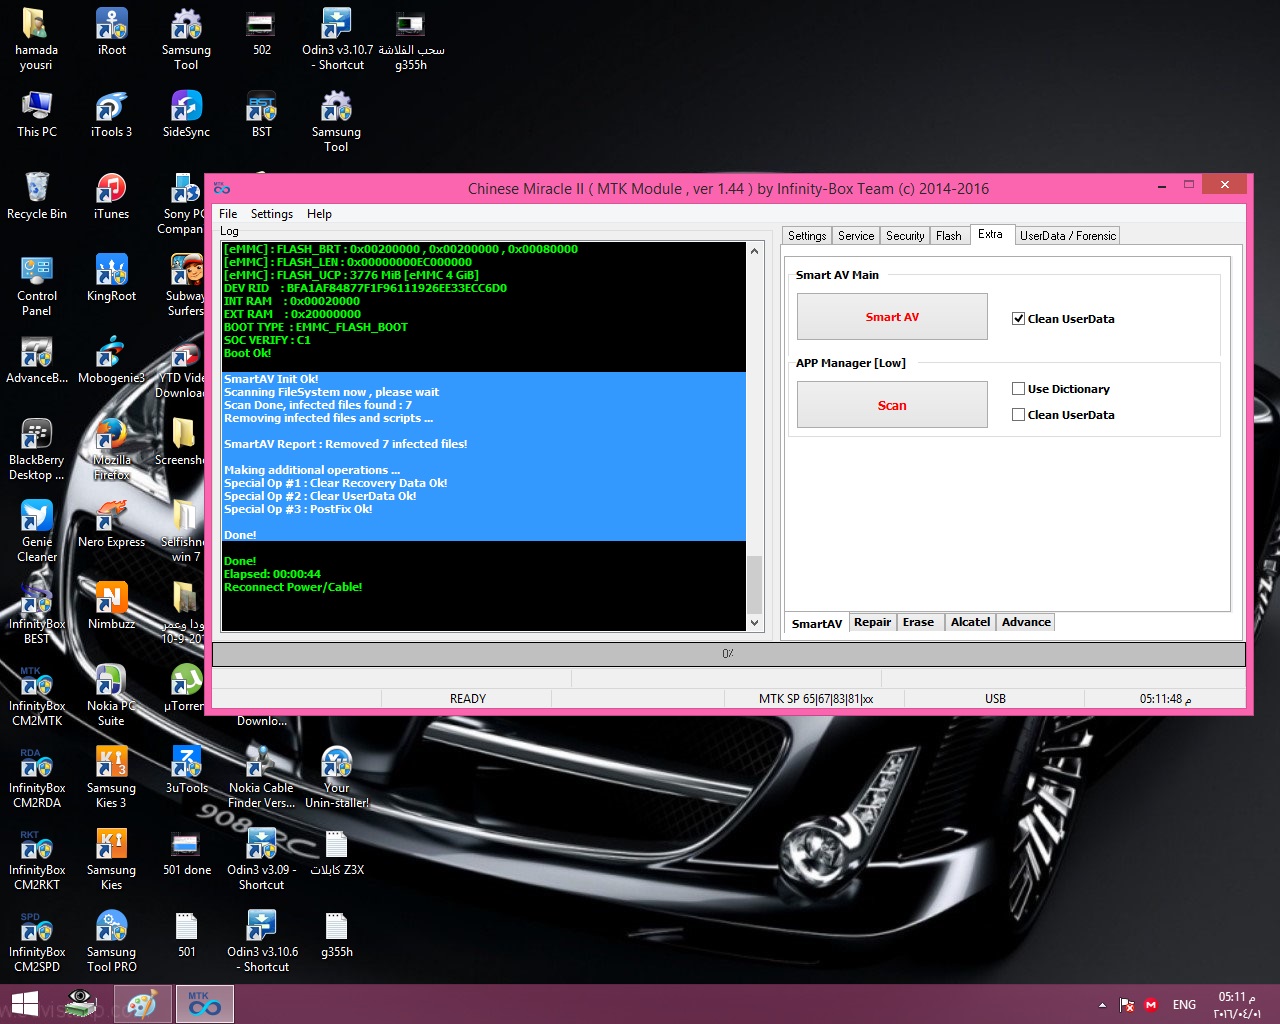Open the Settings menu
Viewport: 1280px width, 1024px height.
[271, 214]
